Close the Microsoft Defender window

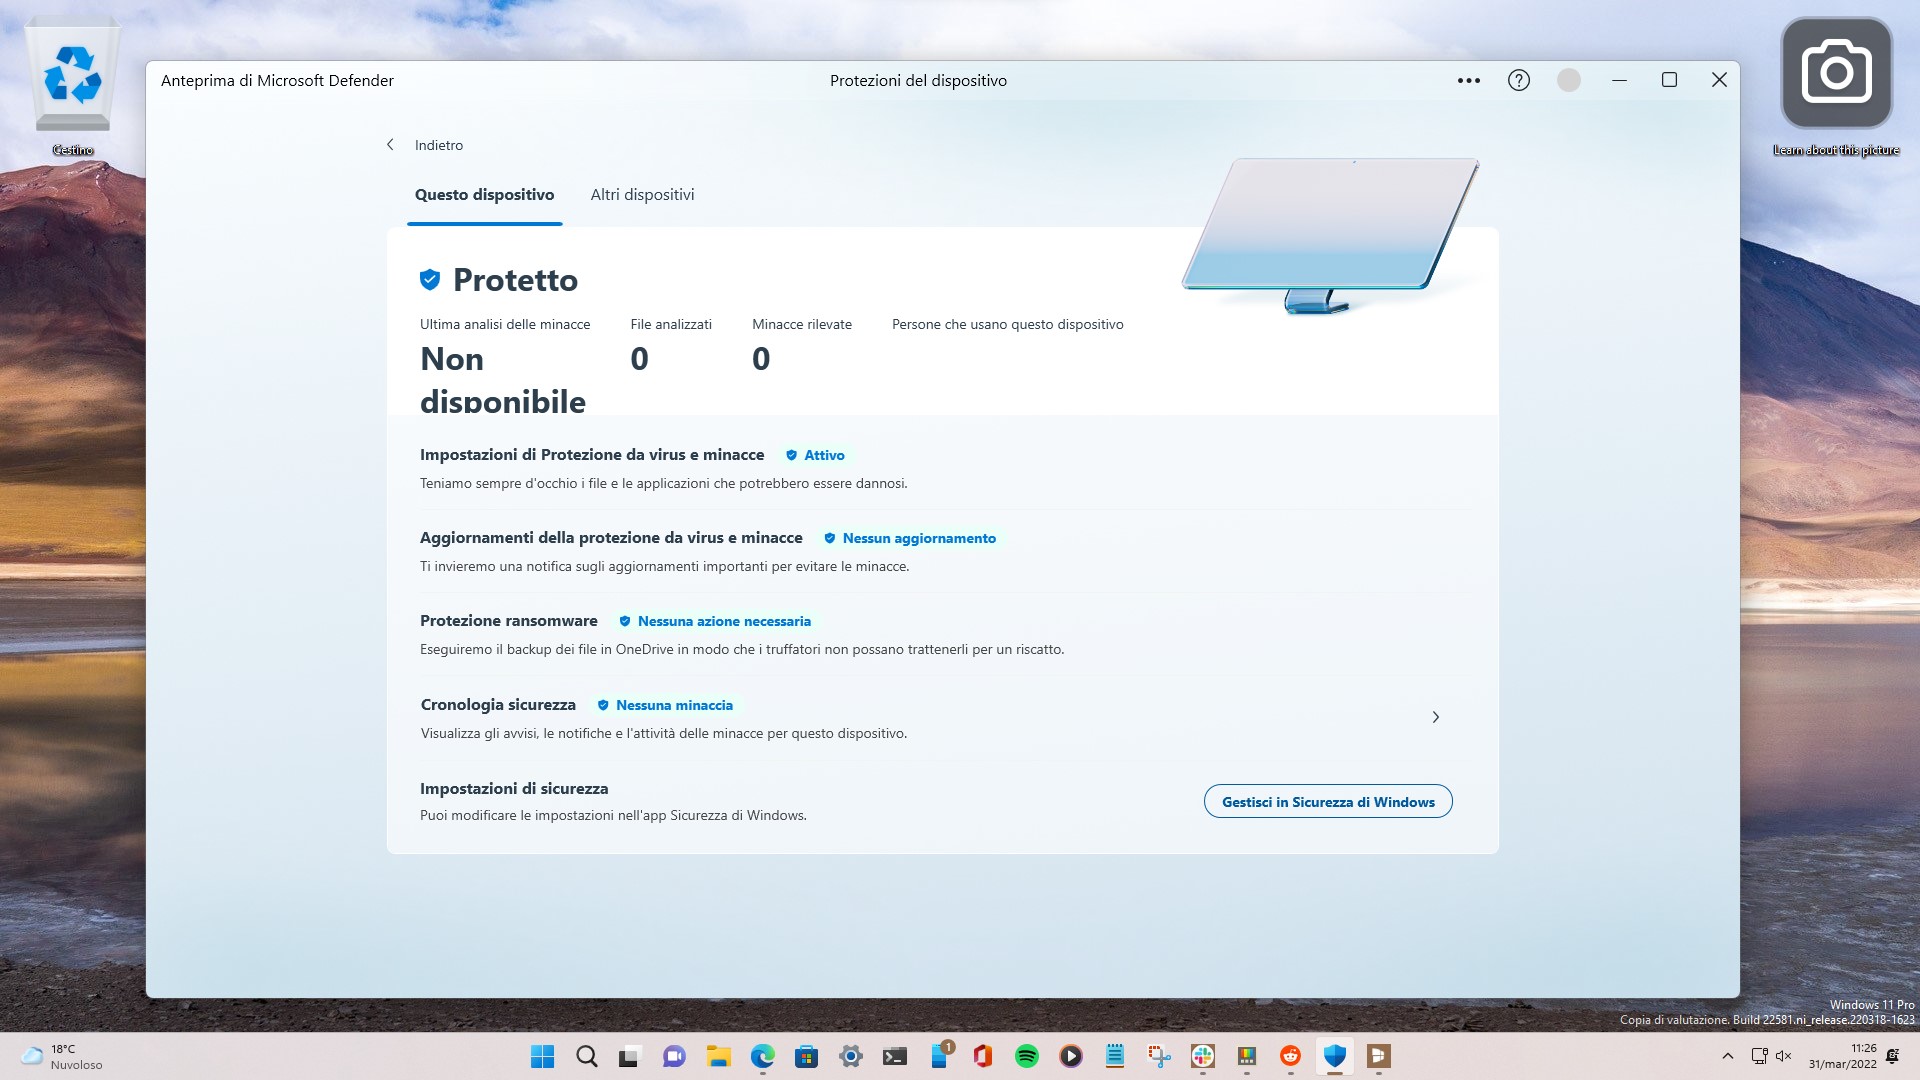pos(1719,80)
